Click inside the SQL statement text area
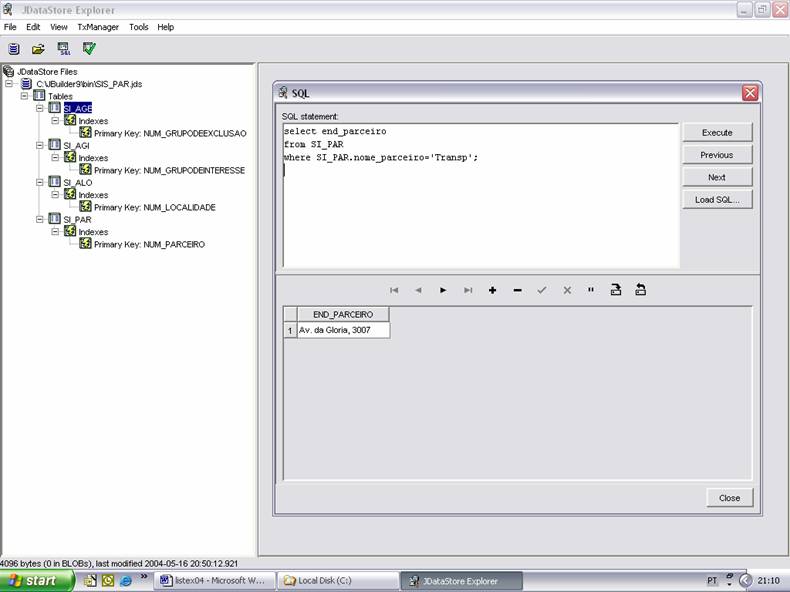This screenshot has height=592, width=790. click(481, 195)
